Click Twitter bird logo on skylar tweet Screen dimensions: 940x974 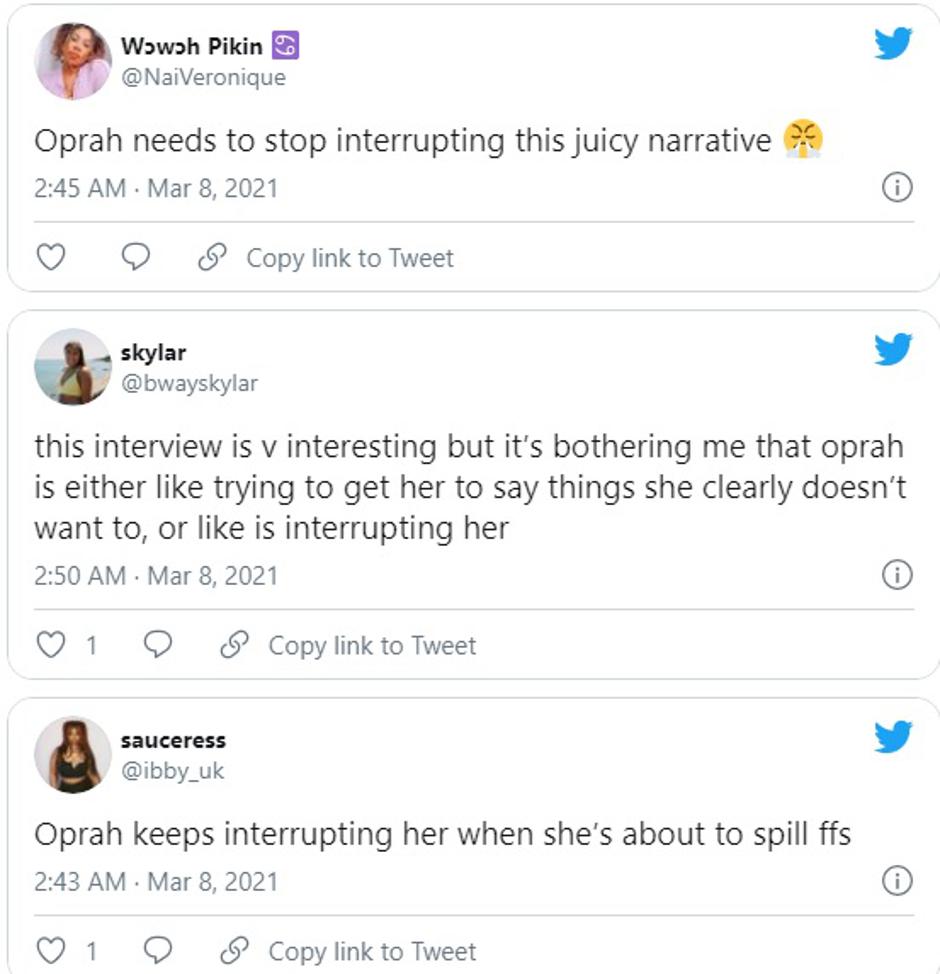(x=892, y=349)
